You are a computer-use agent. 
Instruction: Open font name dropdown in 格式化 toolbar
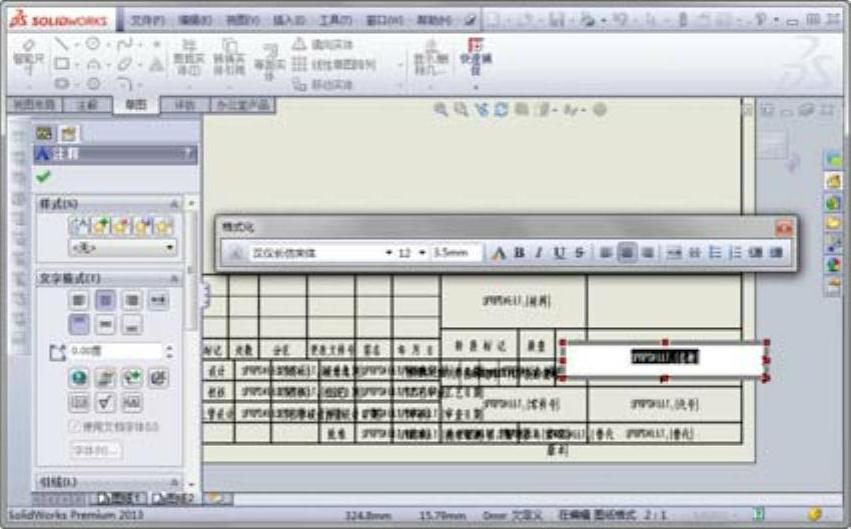tap(389, 253)
